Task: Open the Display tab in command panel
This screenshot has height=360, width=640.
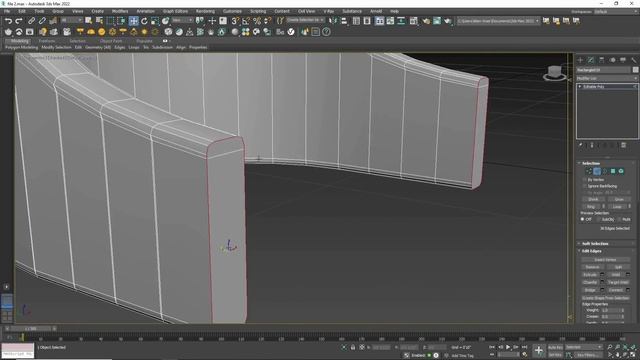Action: tap(623, 60)
